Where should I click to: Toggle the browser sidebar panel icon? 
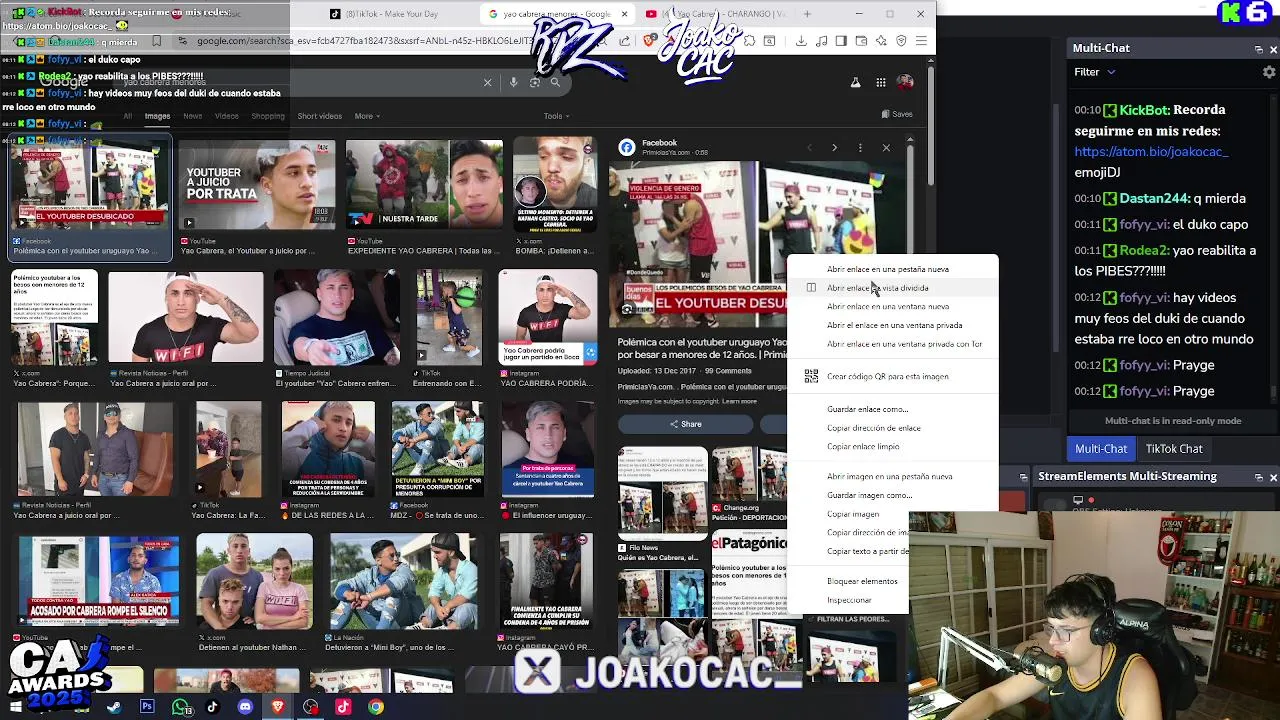tap(841, 41)
